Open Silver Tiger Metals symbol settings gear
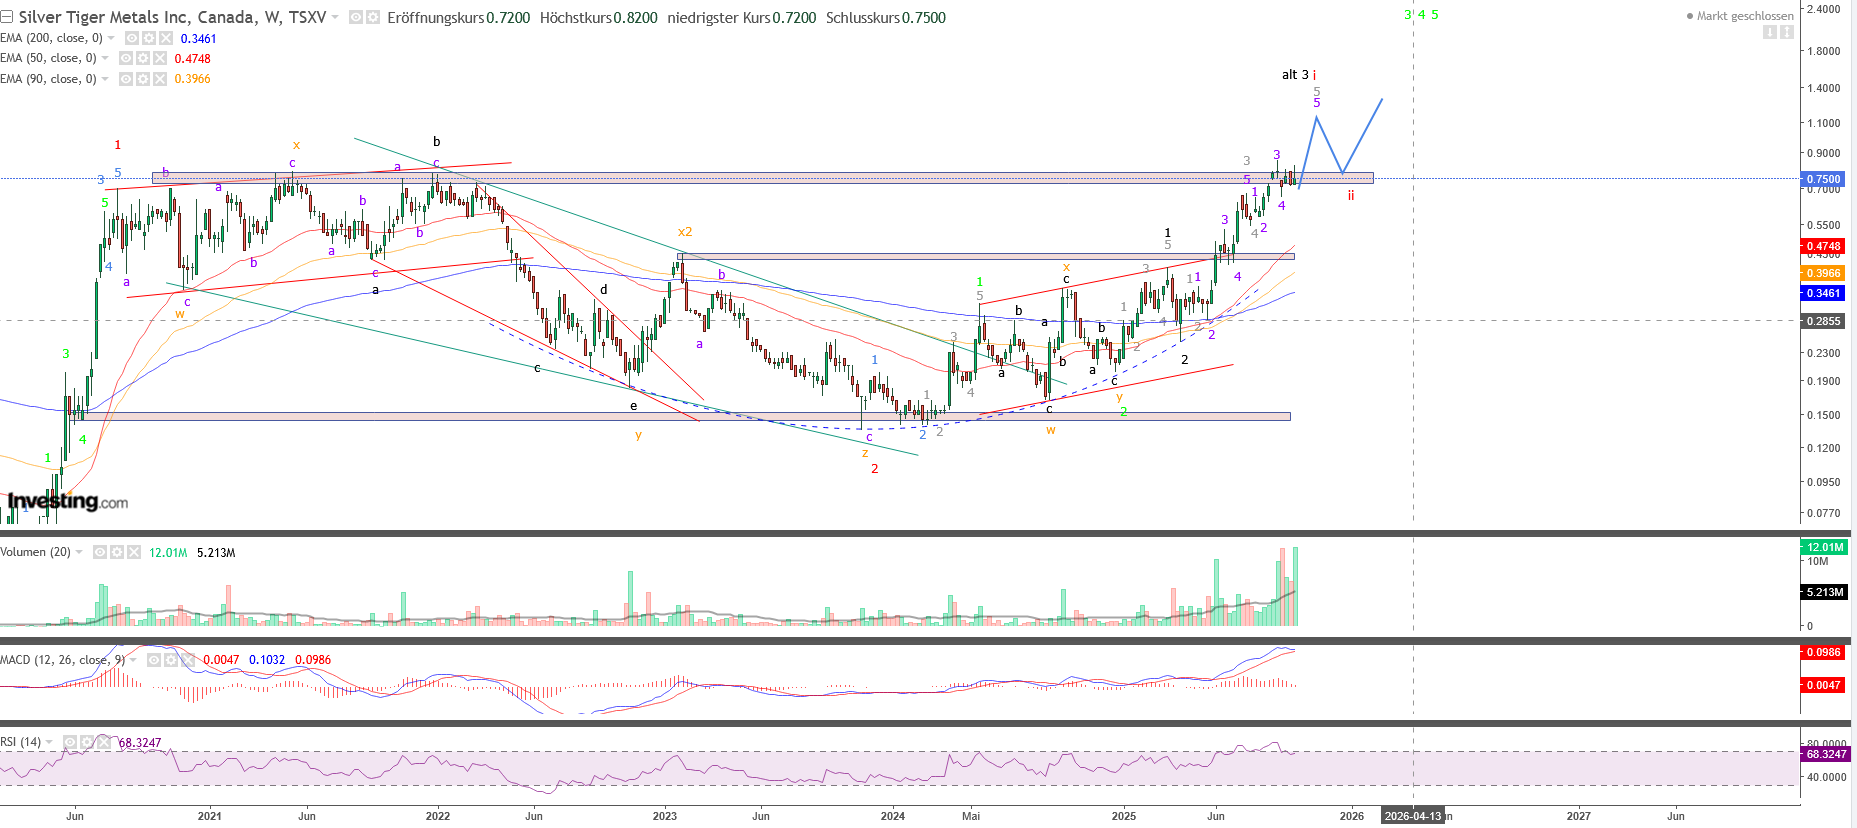This screenshot has height=828, width=1857. (372, 18)
